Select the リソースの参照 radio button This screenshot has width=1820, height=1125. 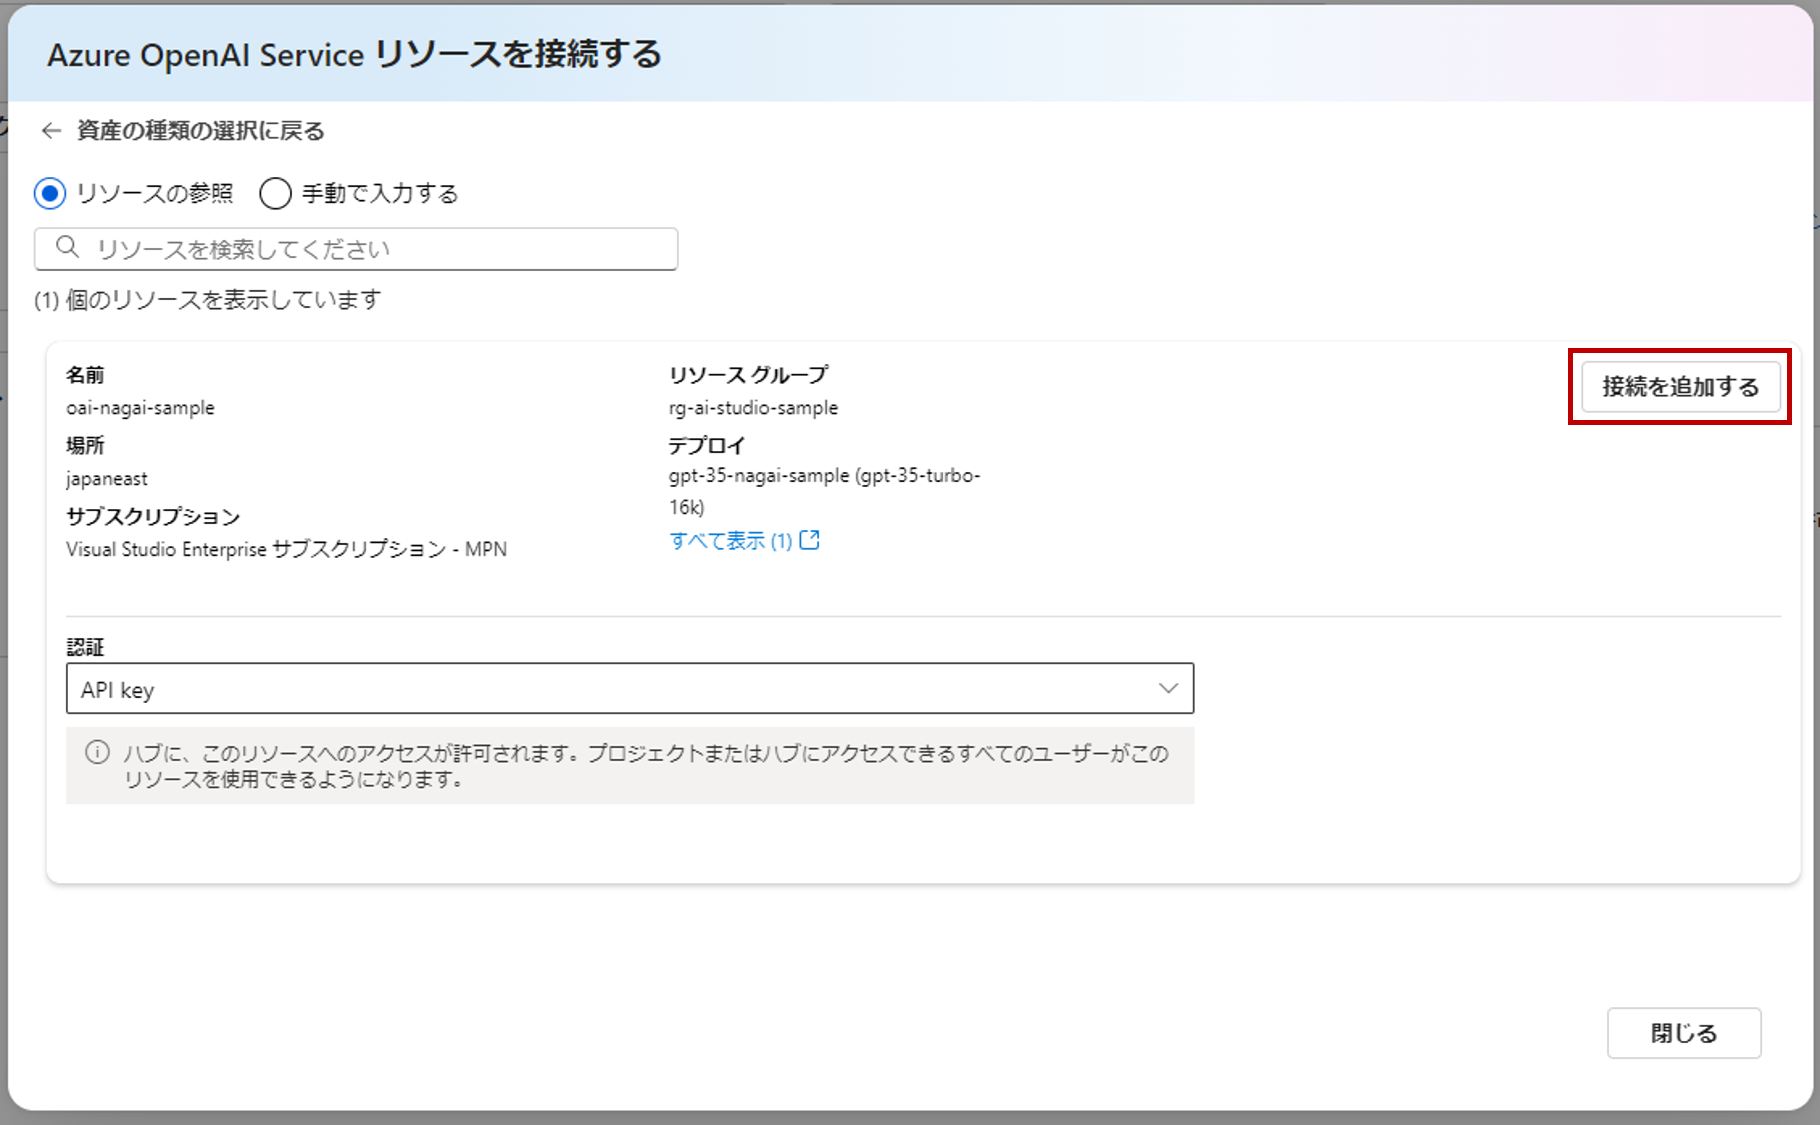tap(50, 193)
